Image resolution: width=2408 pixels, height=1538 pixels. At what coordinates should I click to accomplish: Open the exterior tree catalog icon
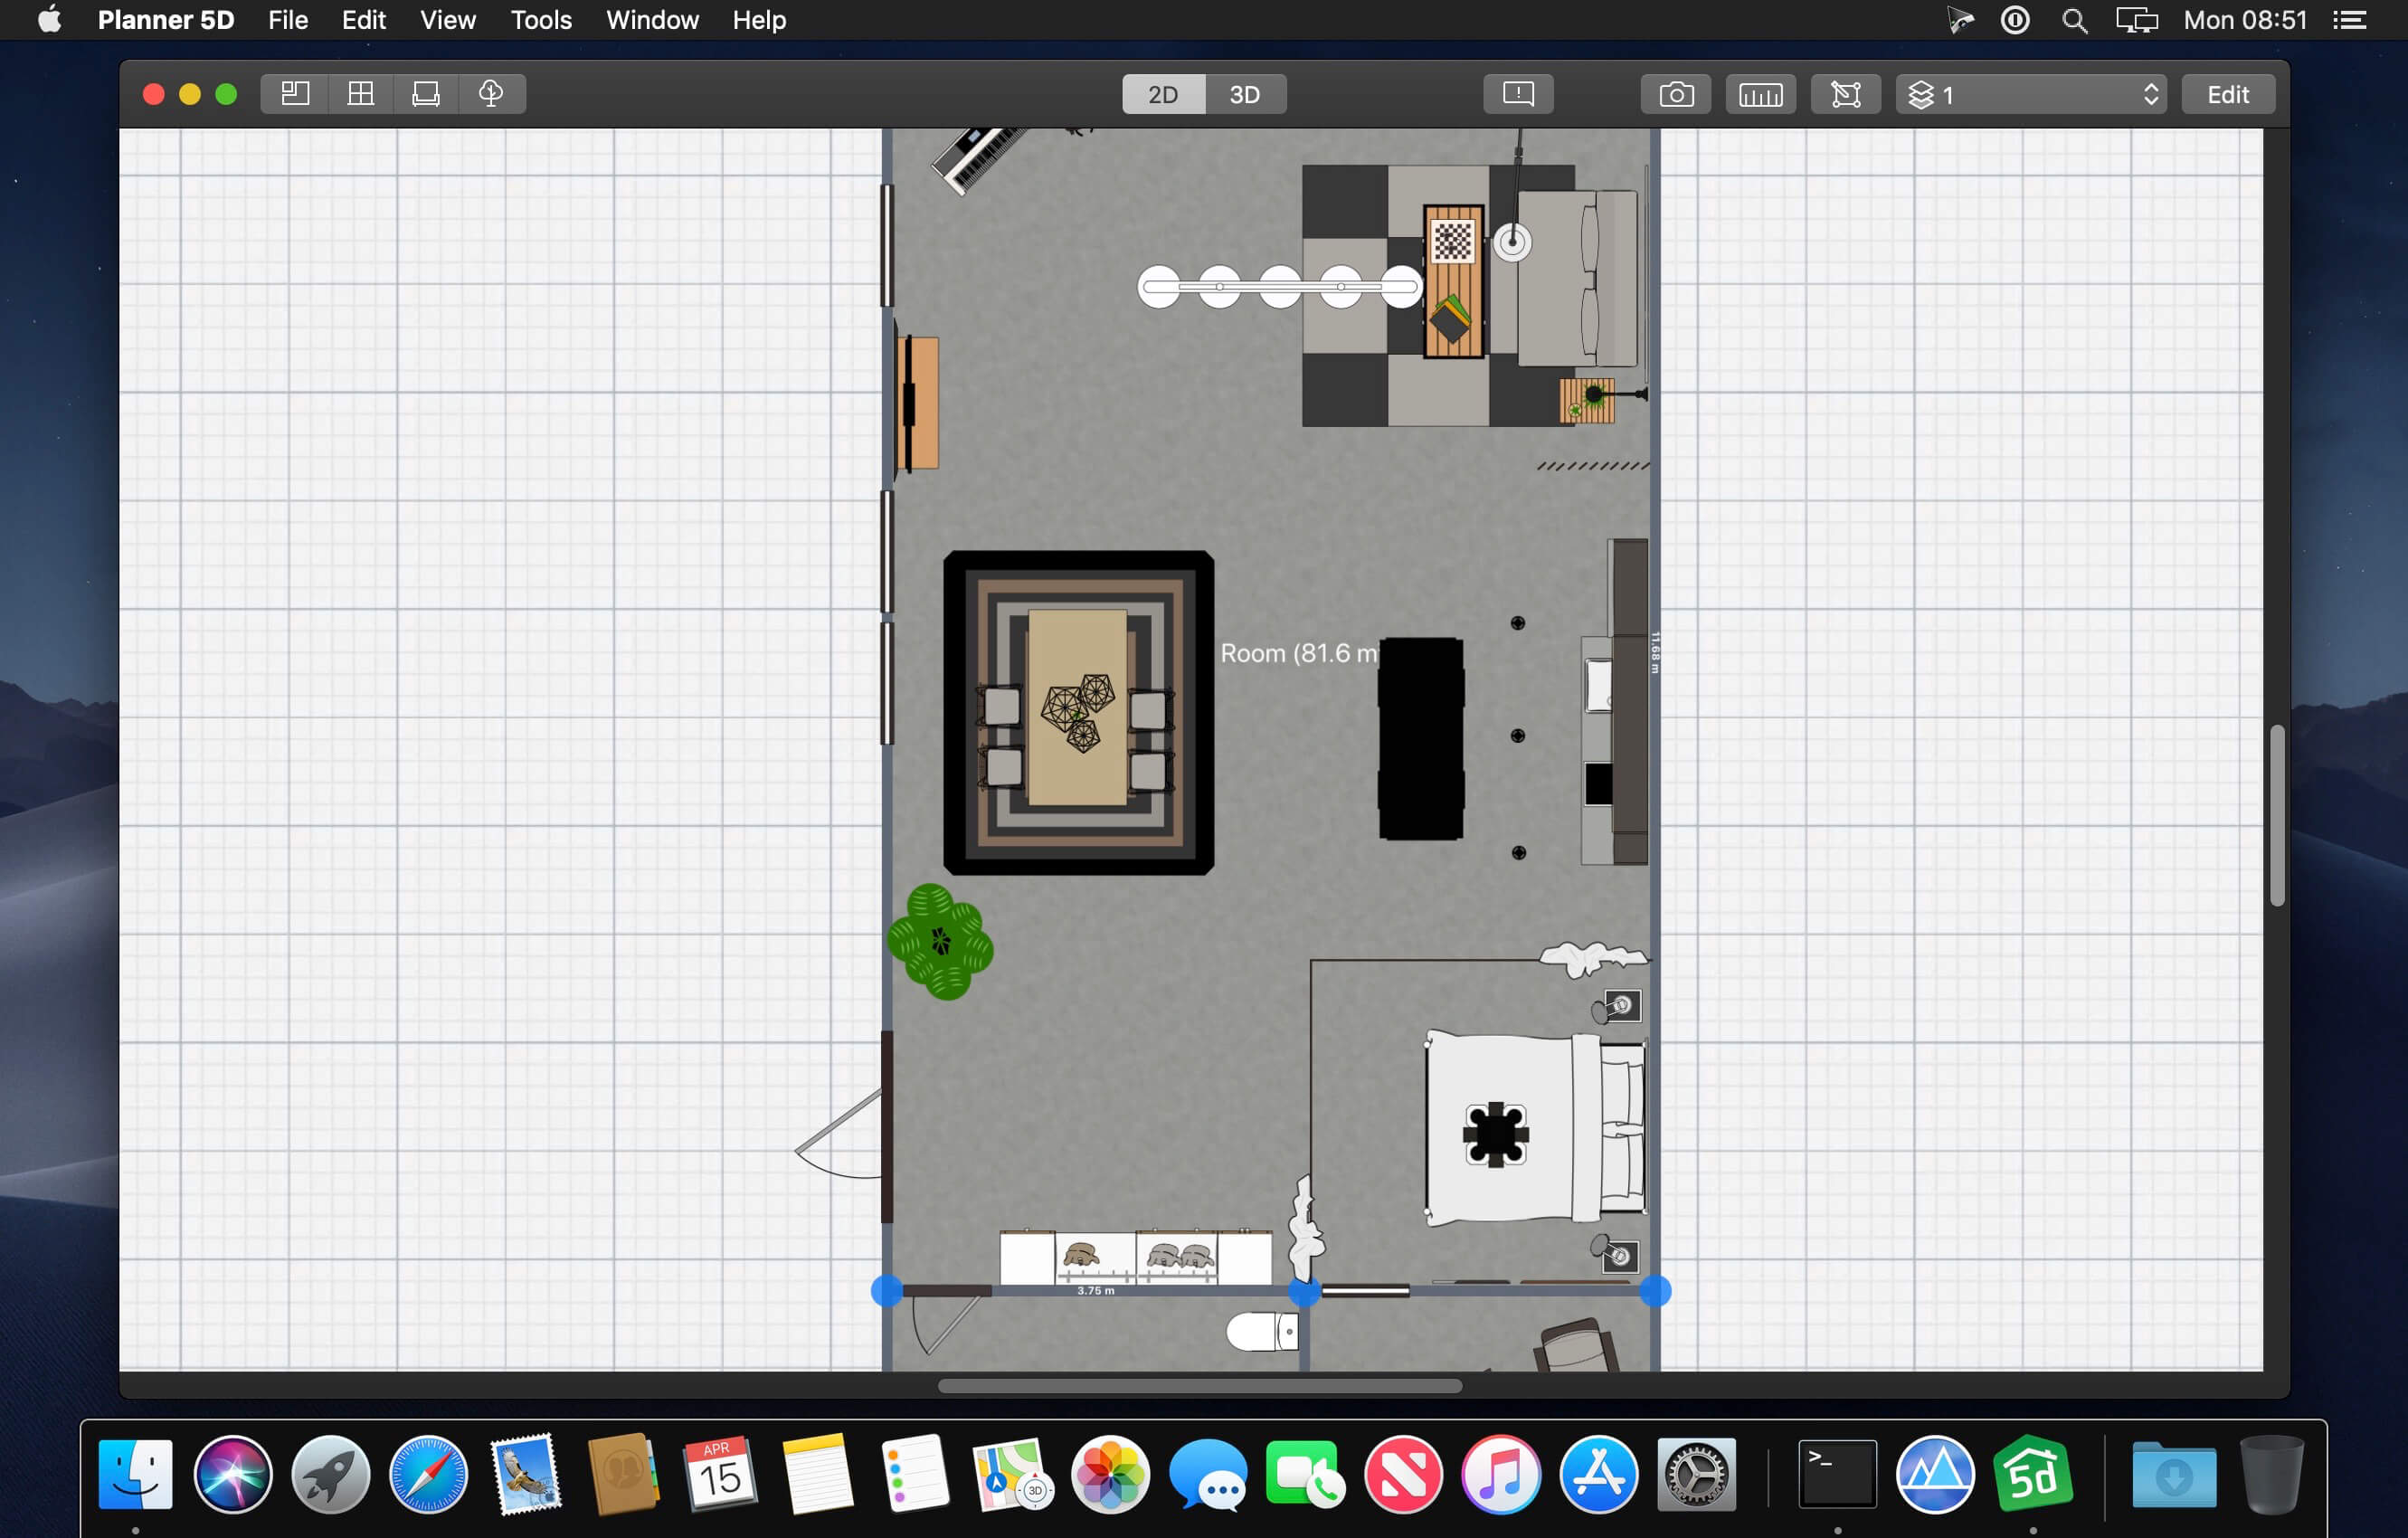point(491,94)
